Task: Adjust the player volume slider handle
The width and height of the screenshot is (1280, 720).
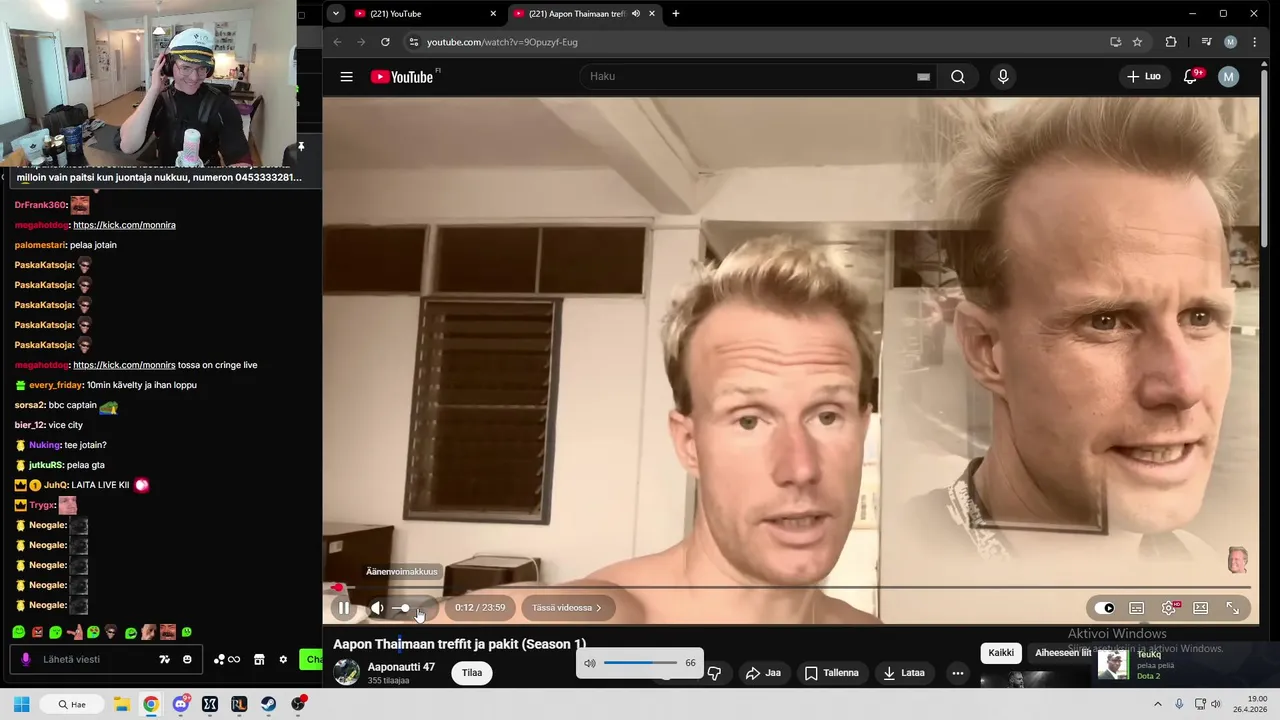Action: click(x=405, y=608)
